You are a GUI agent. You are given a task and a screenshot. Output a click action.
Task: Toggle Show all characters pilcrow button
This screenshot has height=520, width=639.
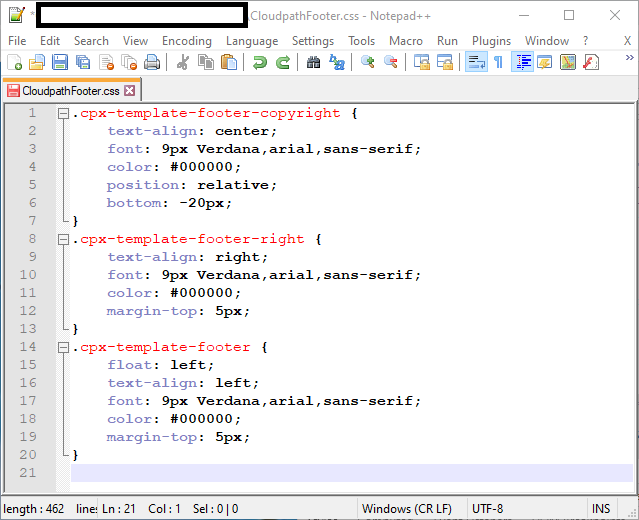click(498, 62)
